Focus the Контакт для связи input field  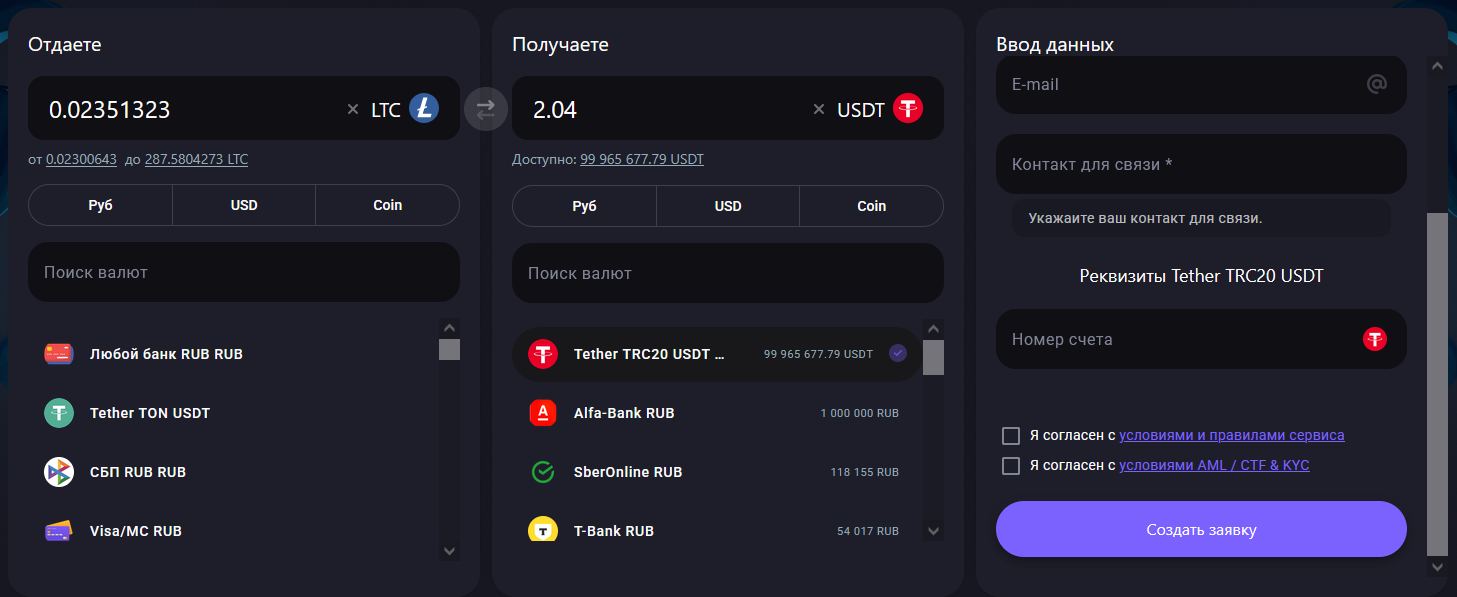click(x=1200, y=164)
